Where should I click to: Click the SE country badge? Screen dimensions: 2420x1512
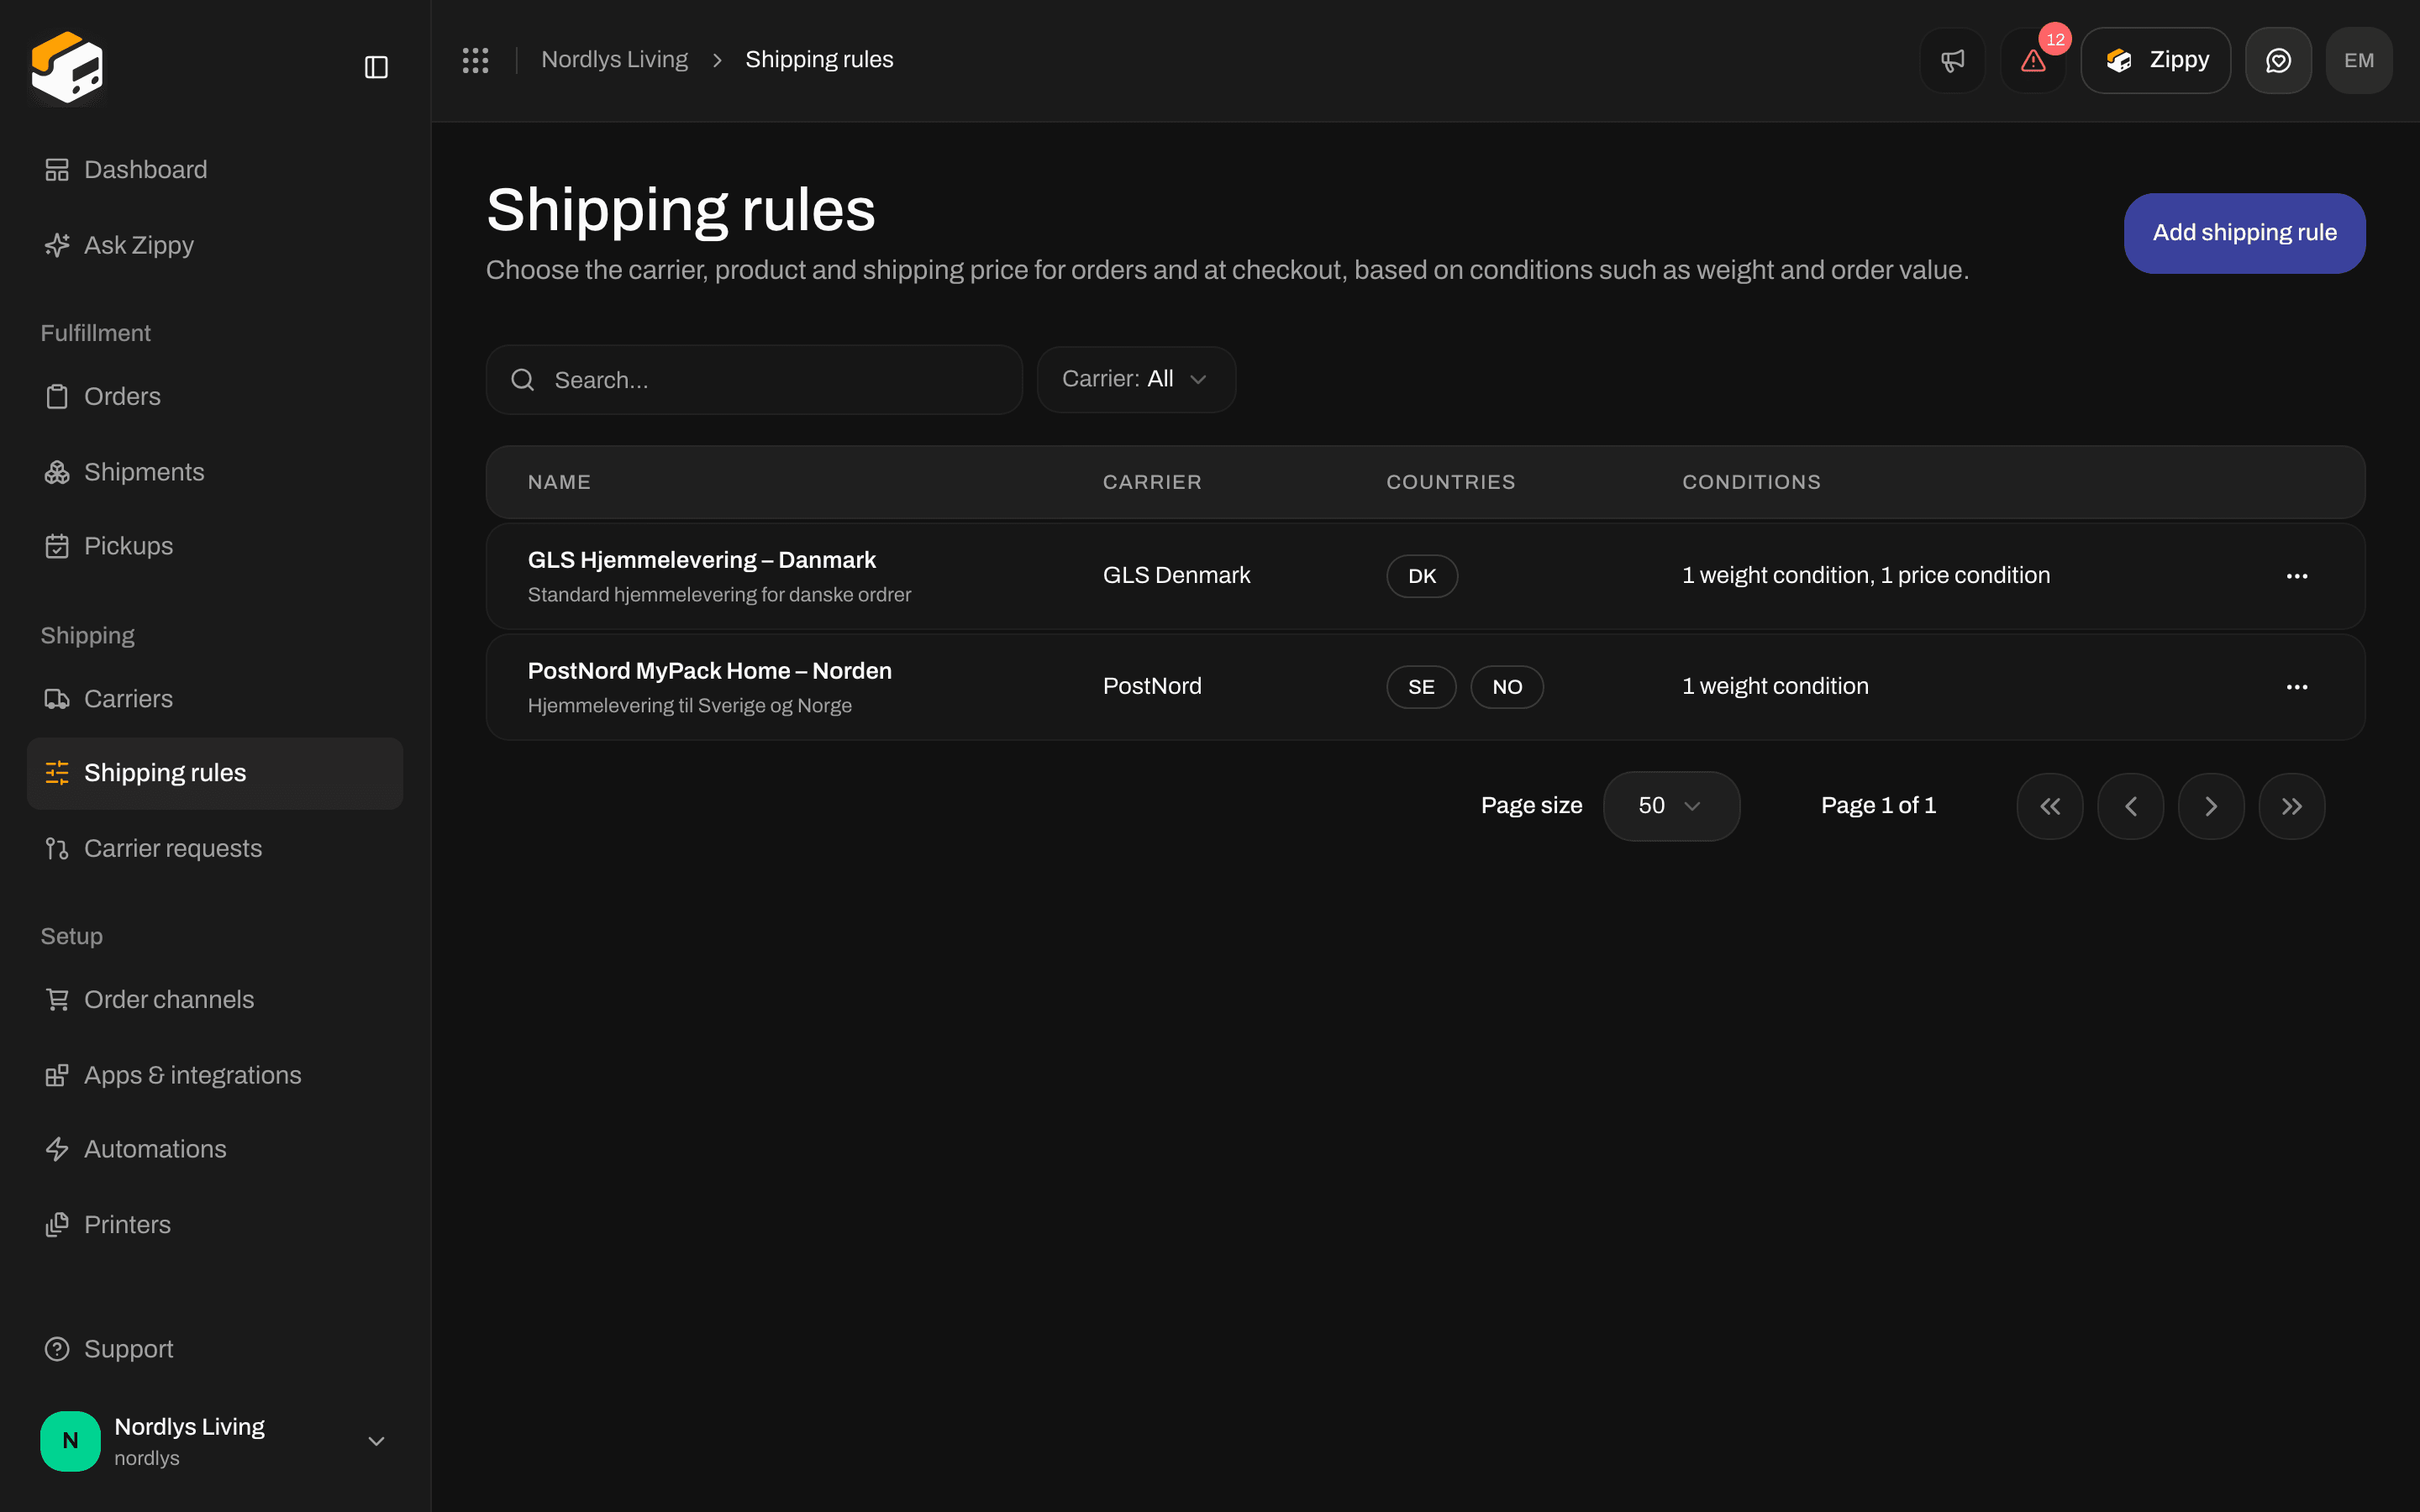tap(1421, 687)
